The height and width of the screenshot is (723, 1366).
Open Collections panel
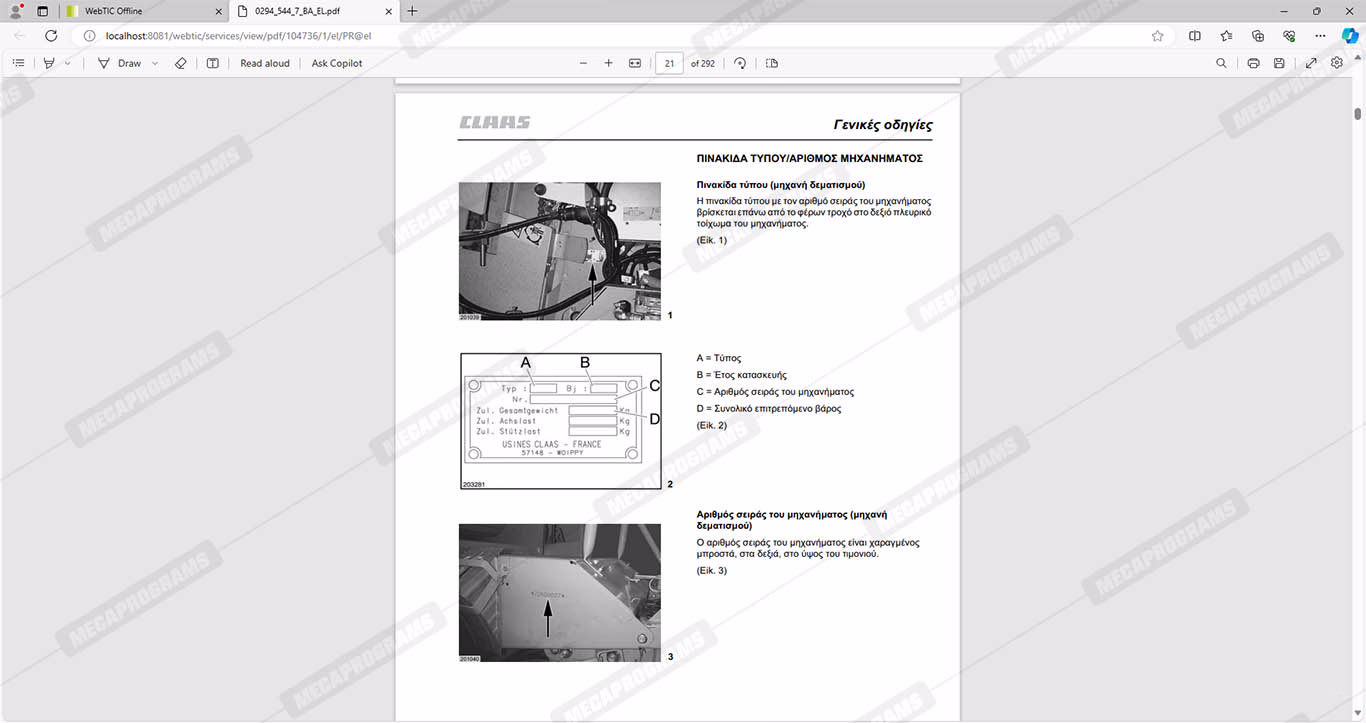click(1258, 36)
